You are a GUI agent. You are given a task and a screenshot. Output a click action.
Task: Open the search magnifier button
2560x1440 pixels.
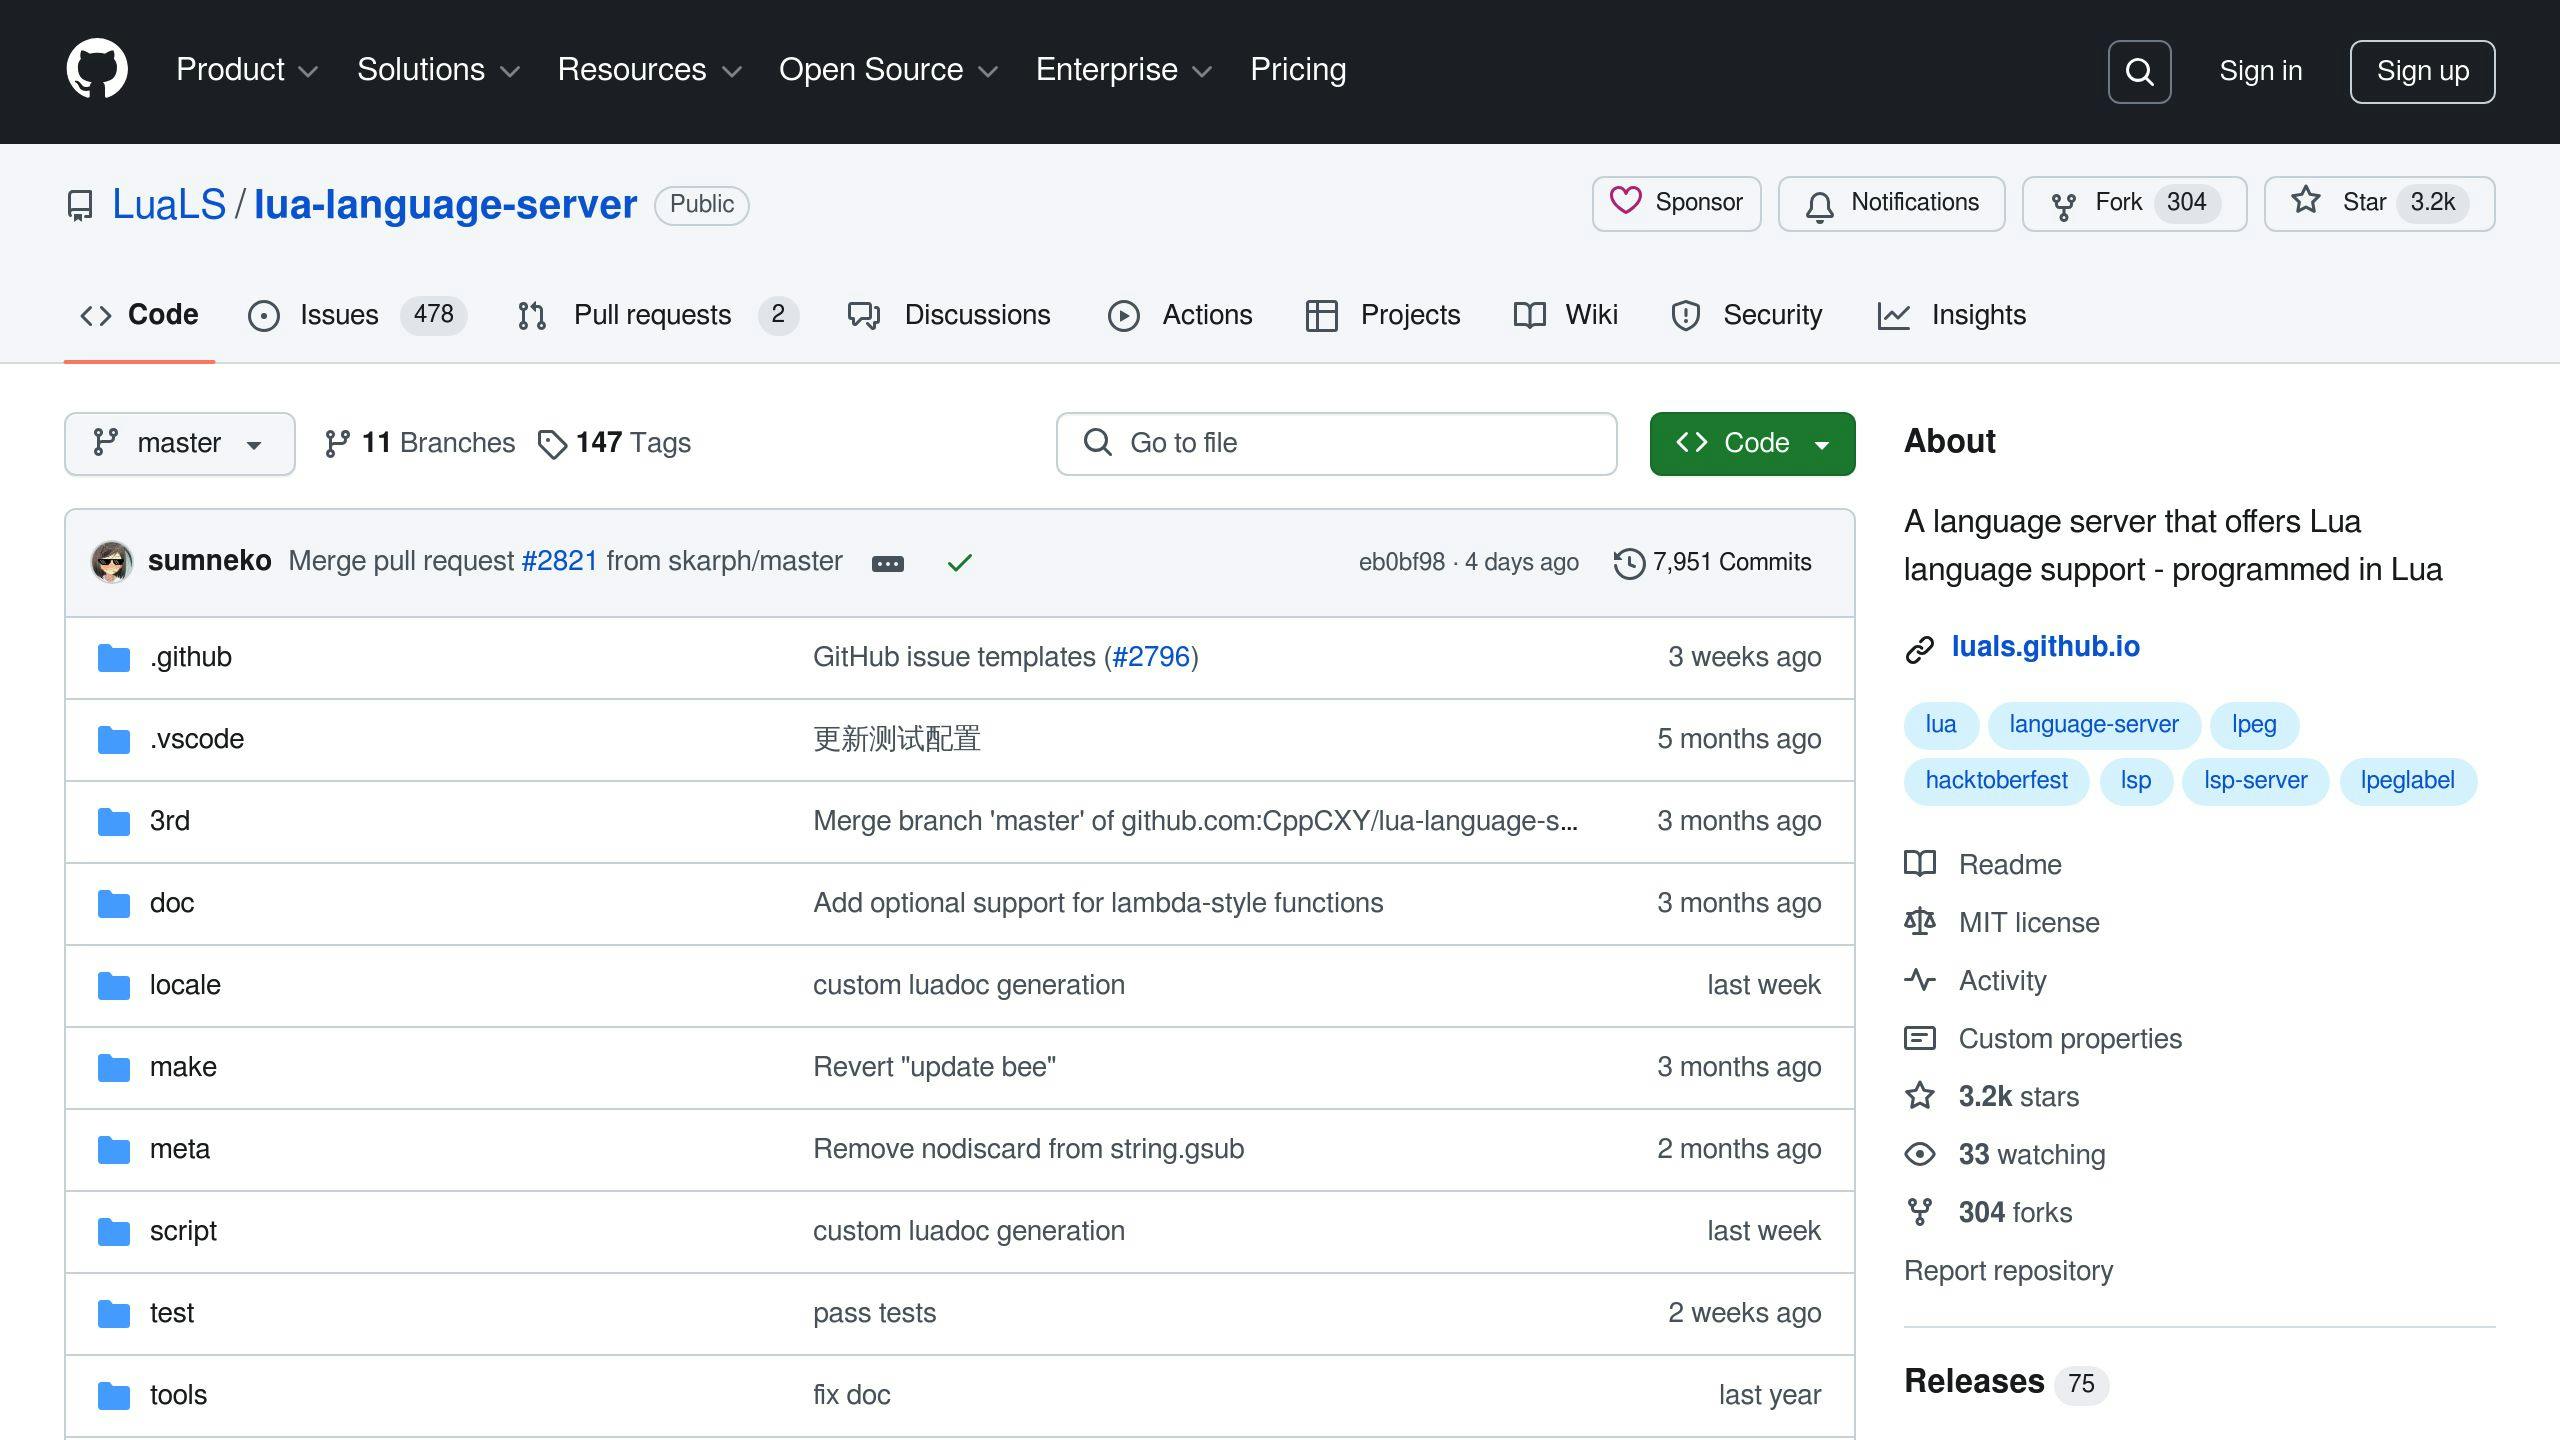pos(2139,71)
